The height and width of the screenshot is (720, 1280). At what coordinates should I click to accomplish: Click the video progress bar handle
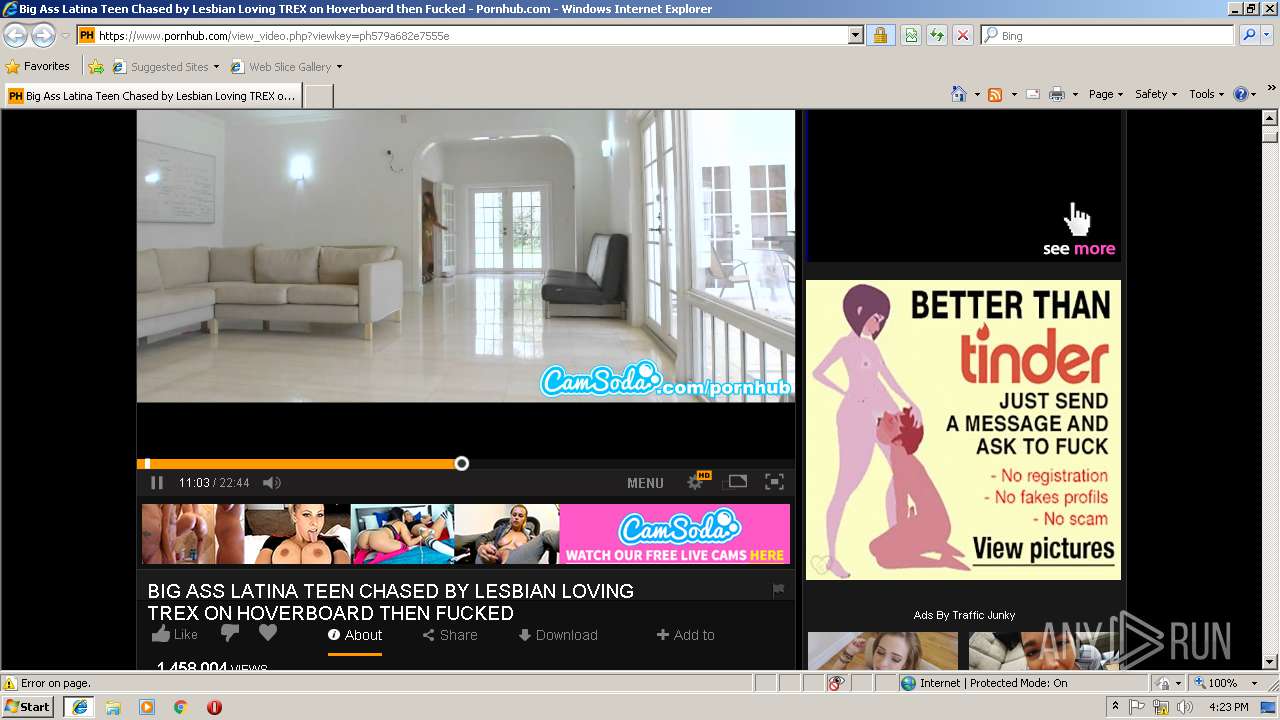tap(461, 464)
